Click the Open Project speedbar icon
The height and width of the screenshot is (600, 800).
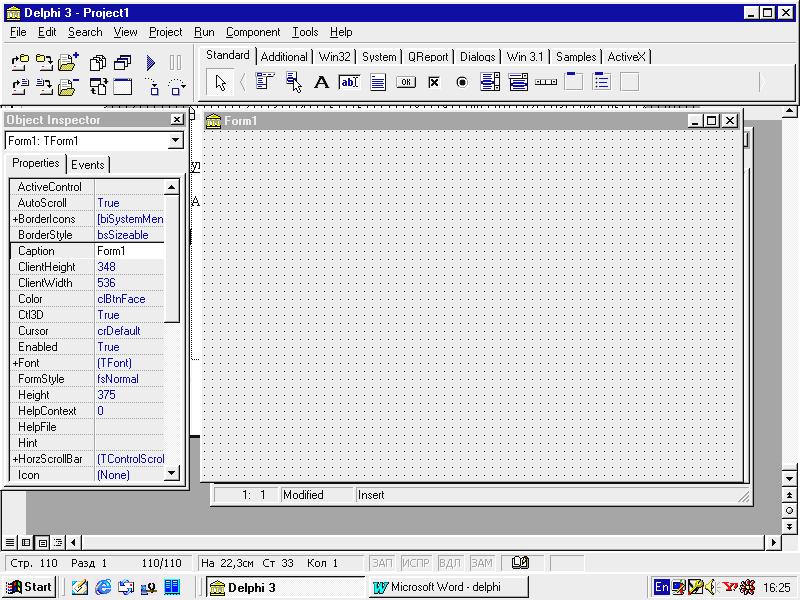[20, 62]
